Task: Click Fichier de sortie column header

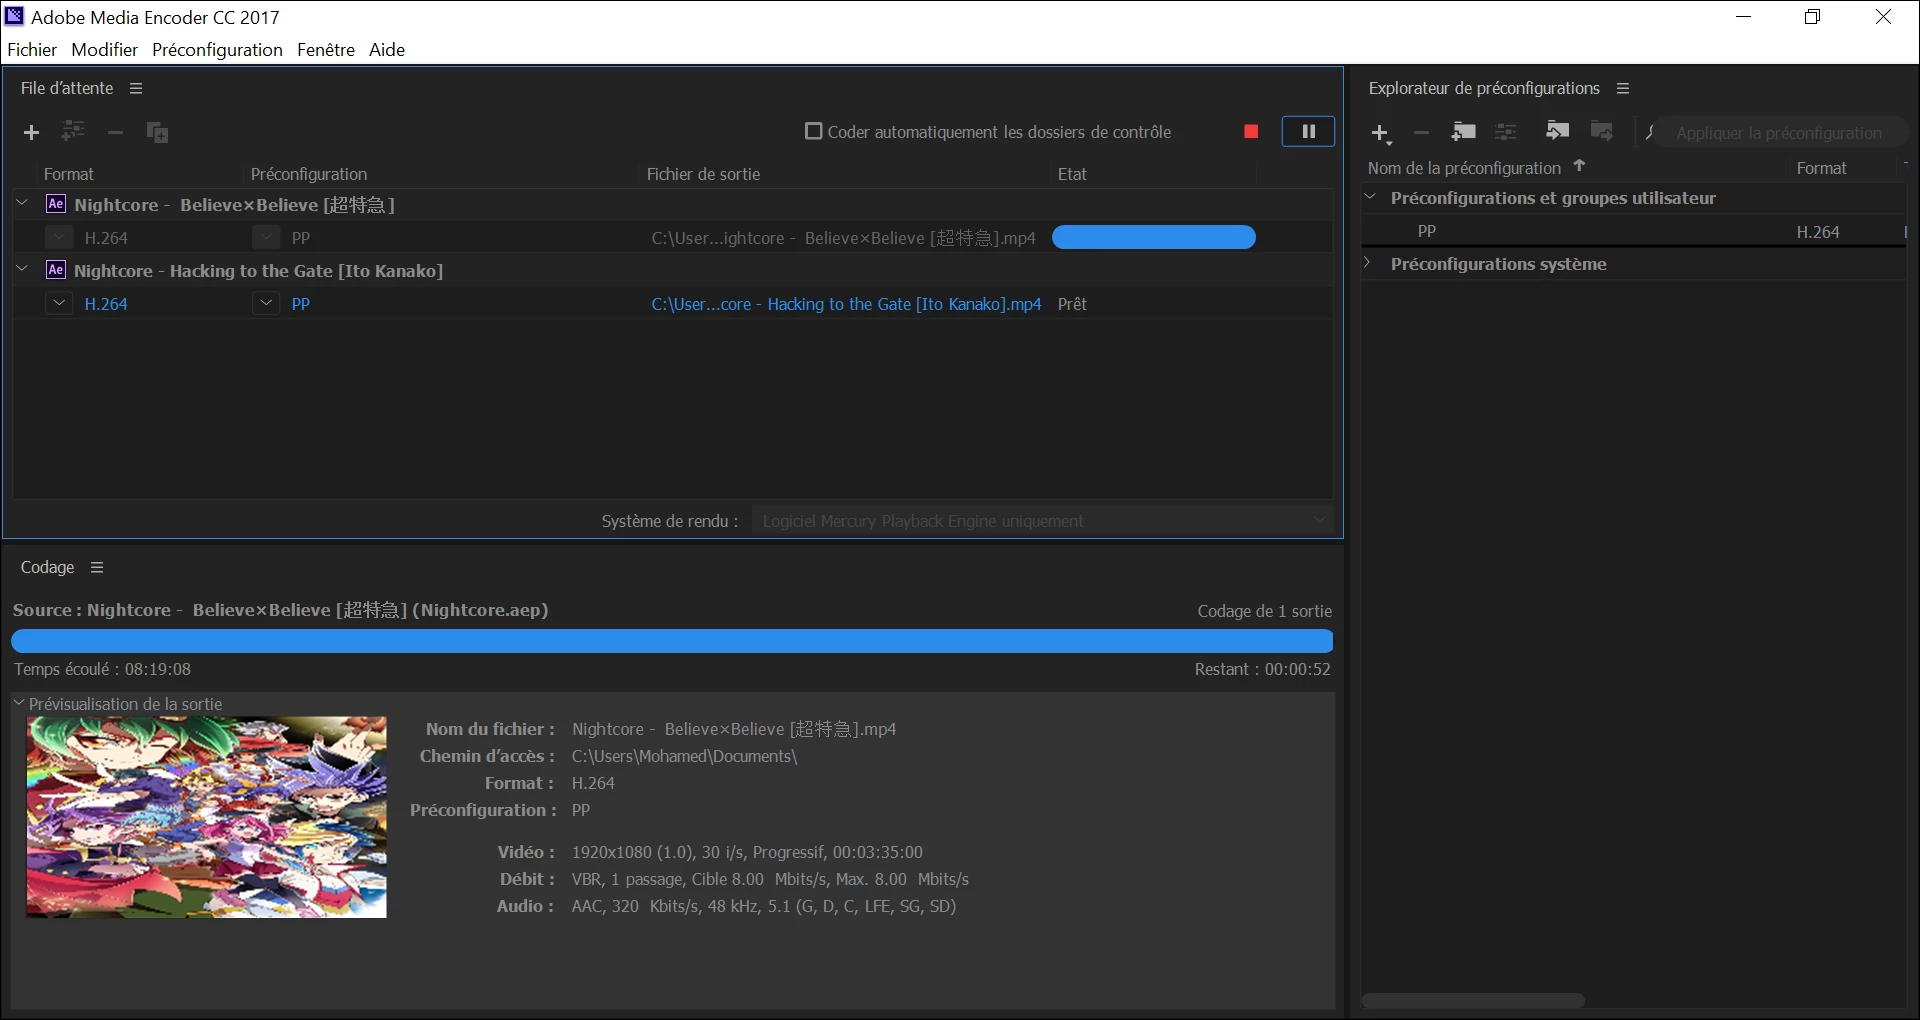Action: pyautogui.click(x=703, y=174)
